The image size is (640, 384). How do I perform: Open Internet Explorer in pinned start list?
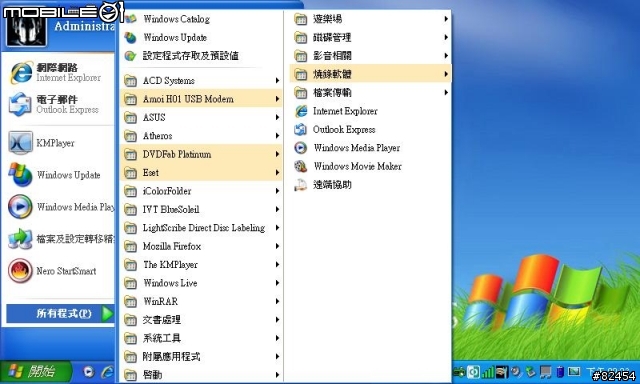(59, 72)
